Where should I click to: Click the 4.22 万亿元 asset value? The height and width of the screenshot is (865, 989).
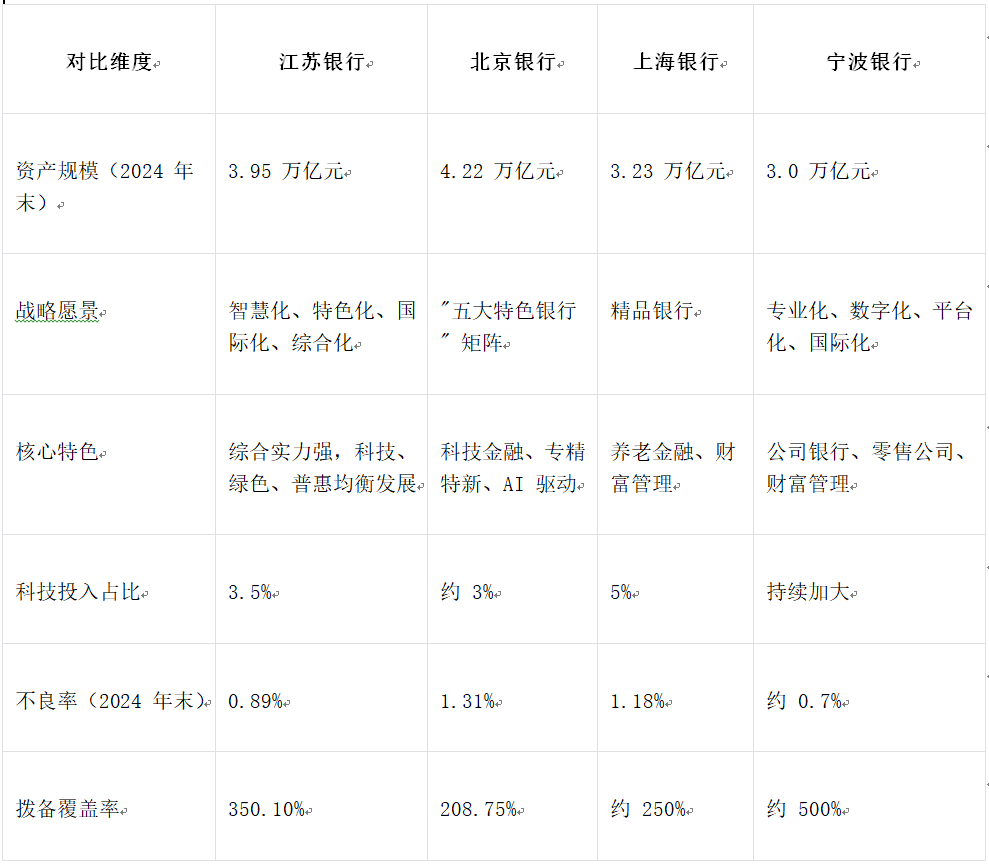pyautogui.click(x=497, y=172)
